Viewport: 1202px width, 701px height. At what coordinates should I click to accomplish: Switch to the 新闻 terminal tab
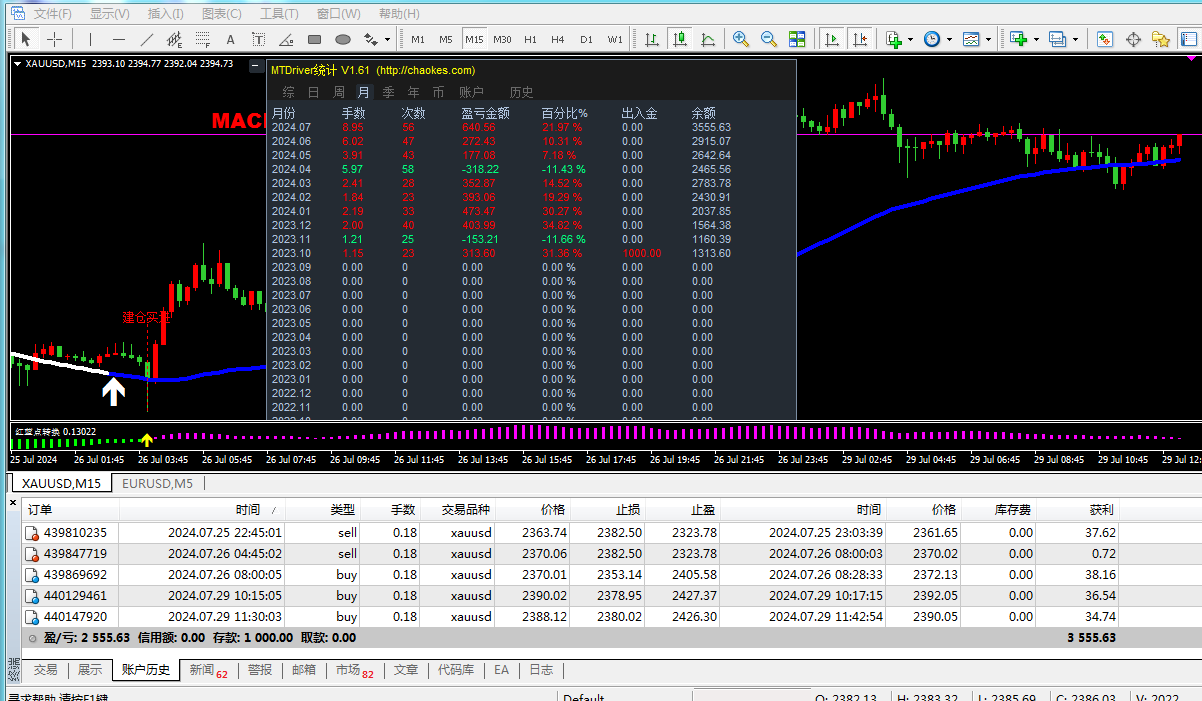(x=208, y=670)
